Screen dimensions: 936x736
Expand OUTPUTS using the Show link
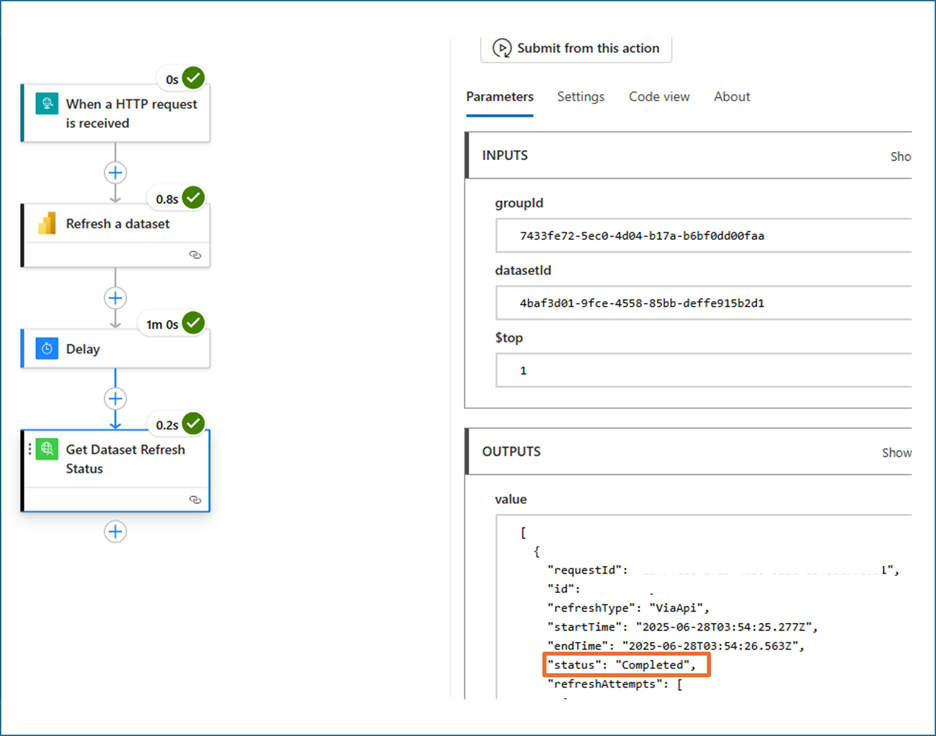click(897, 453)
